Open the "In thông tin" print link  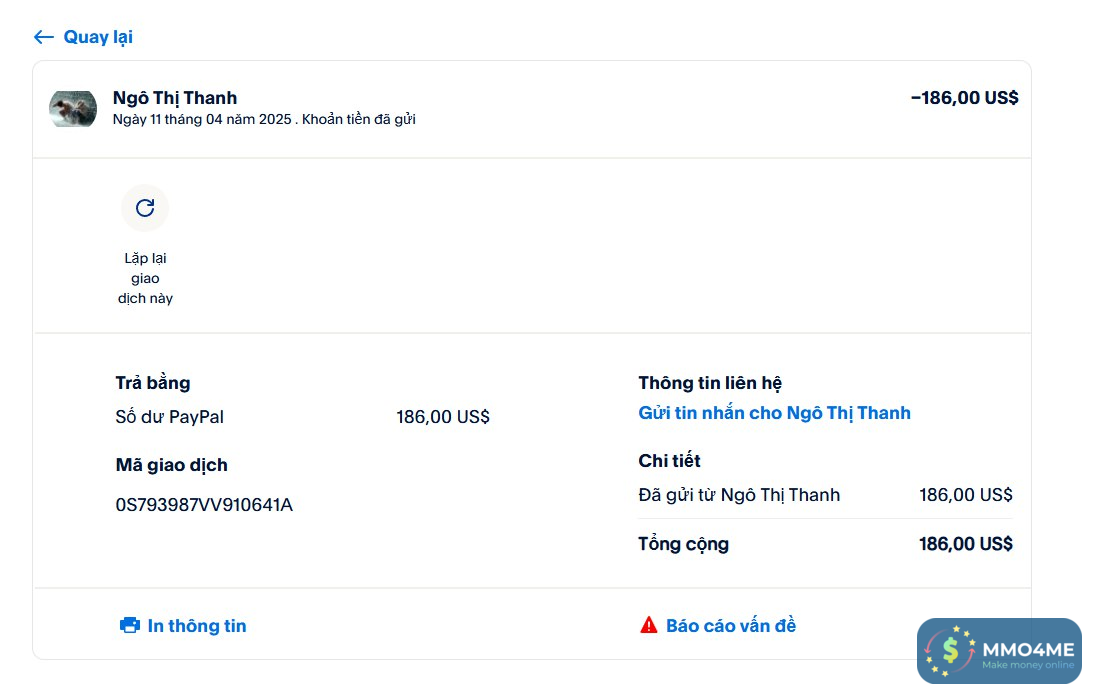click(x=197, y=626)
